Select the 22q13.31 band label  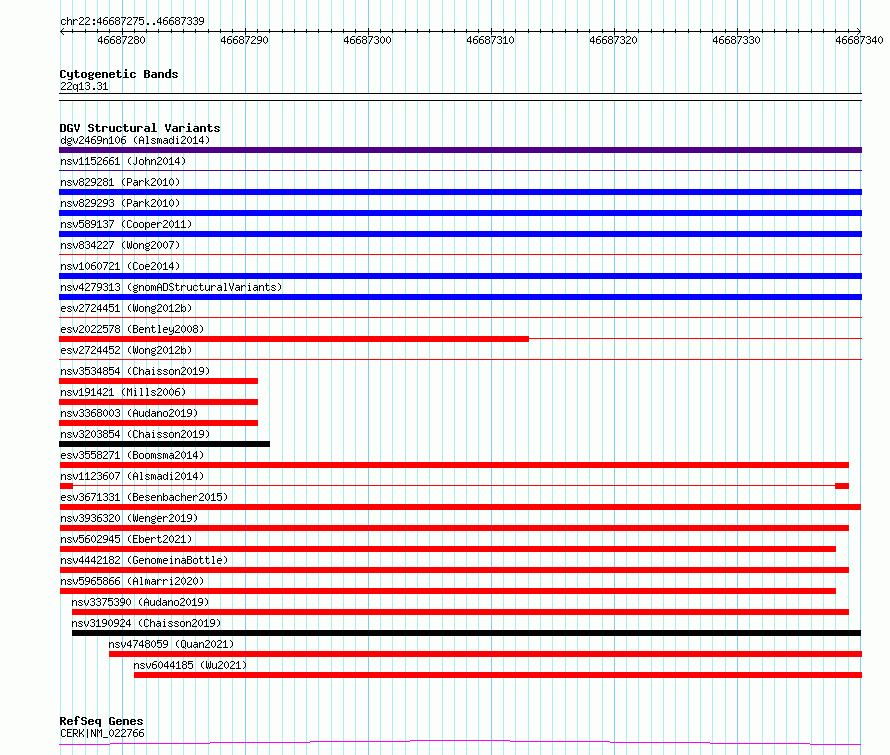pos(84,86)
